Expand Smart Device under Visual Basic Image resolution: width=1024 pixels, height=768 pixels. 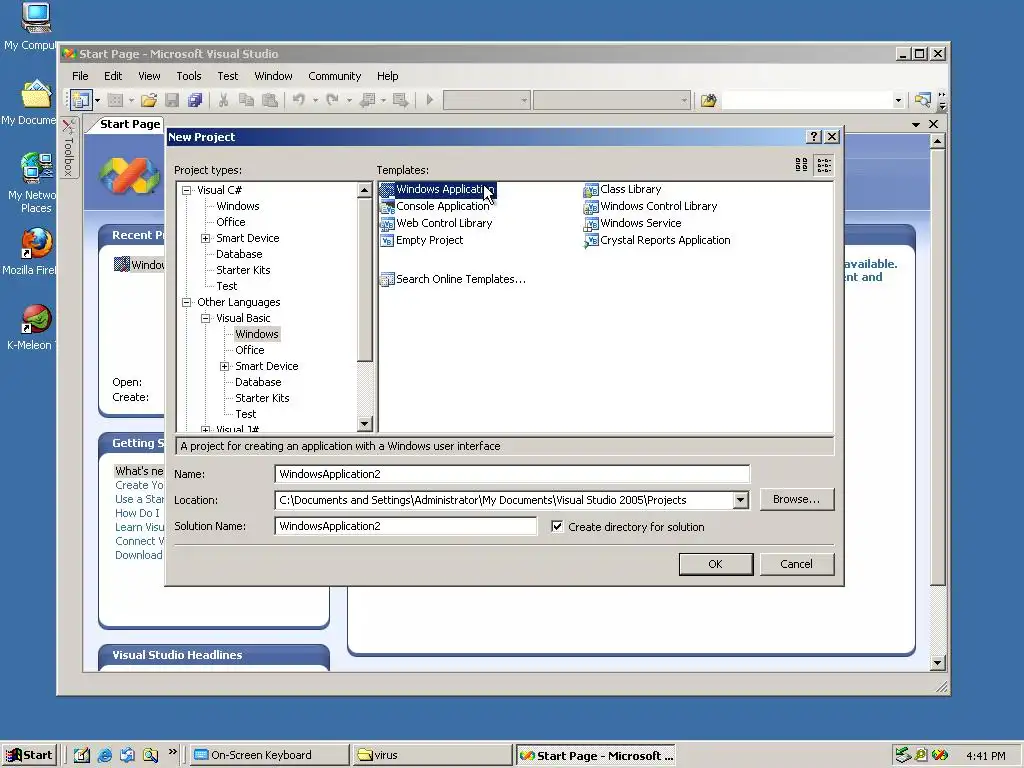(x=225, y=366)
